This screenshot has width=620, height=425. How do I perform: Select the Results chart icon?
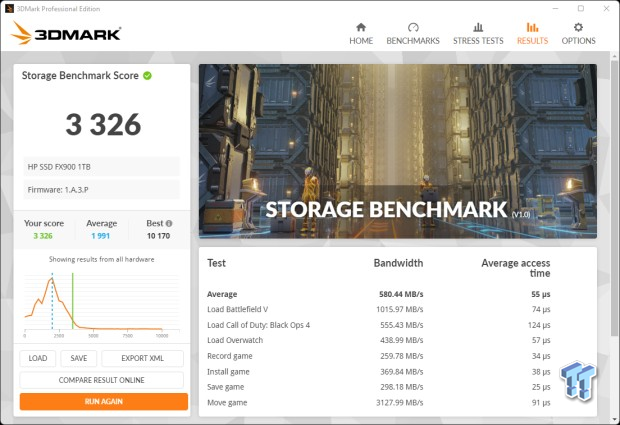pyautogui.click(x=532, y=27)
